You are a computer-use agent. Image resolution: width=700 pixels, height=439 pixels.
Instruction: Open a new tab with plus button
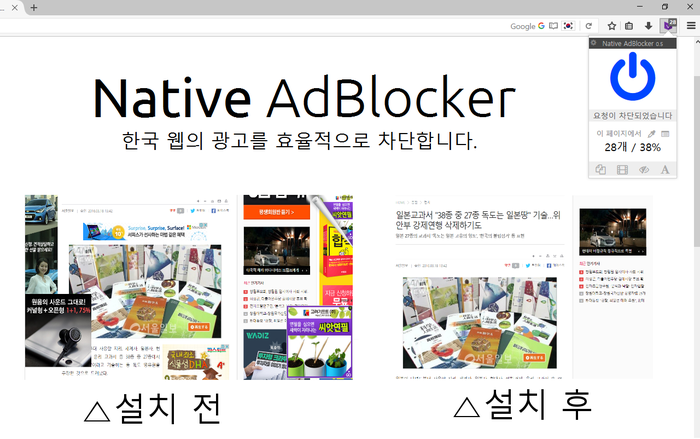click(x=34, y=8)
